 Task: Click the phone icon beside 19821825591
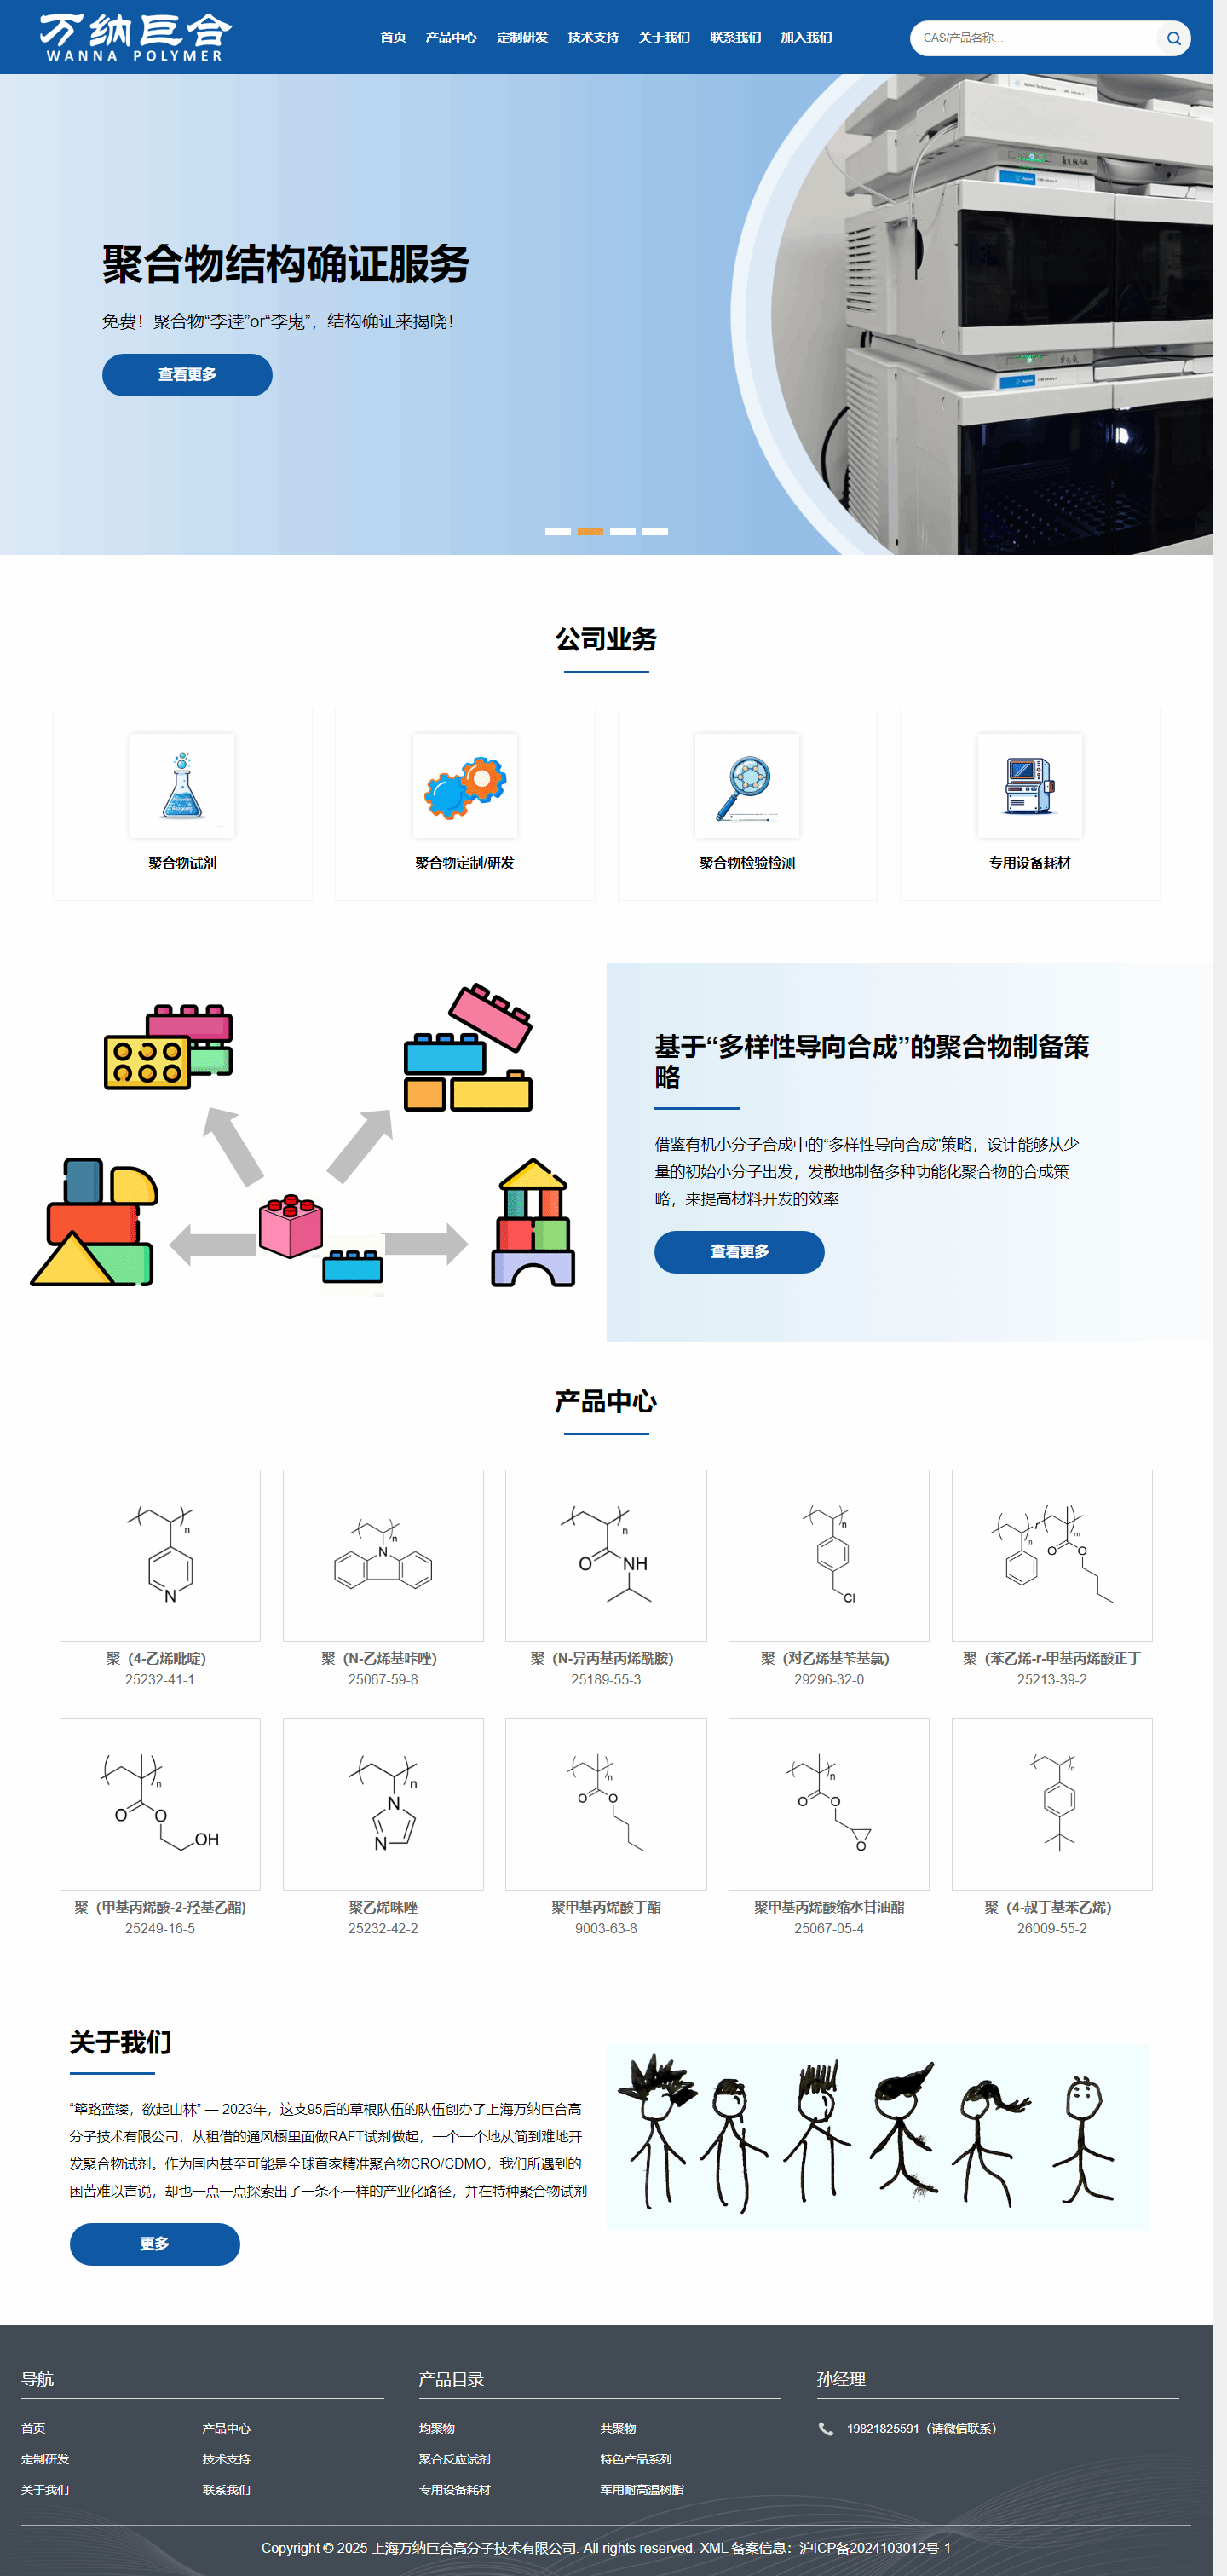pos(826,2428)
